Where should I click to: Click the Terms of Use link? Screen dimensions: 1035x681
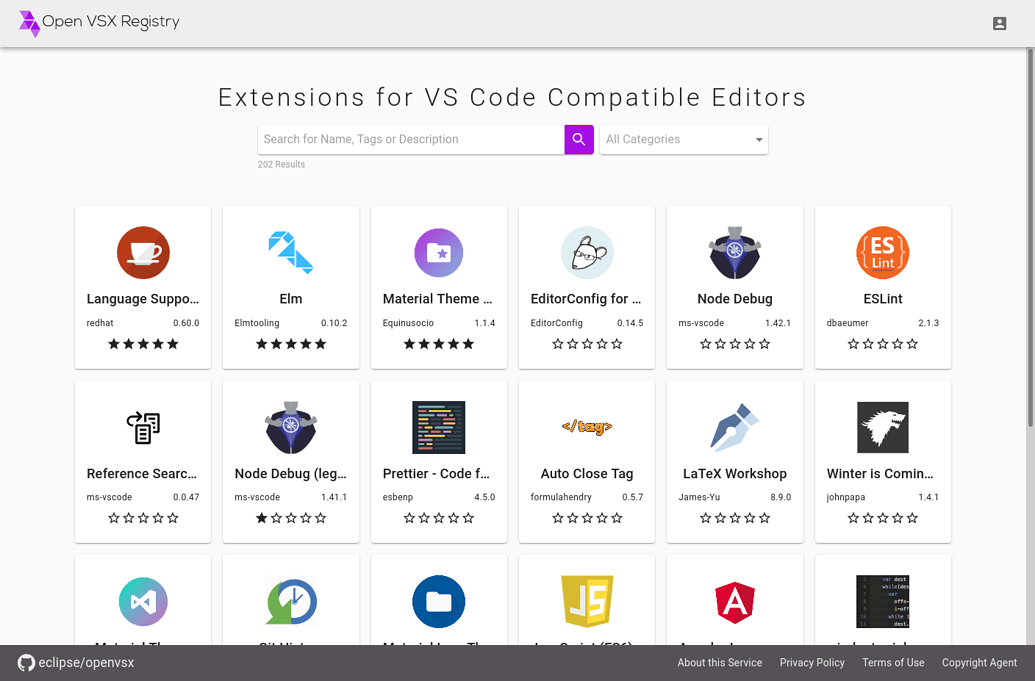click(892, 662)
